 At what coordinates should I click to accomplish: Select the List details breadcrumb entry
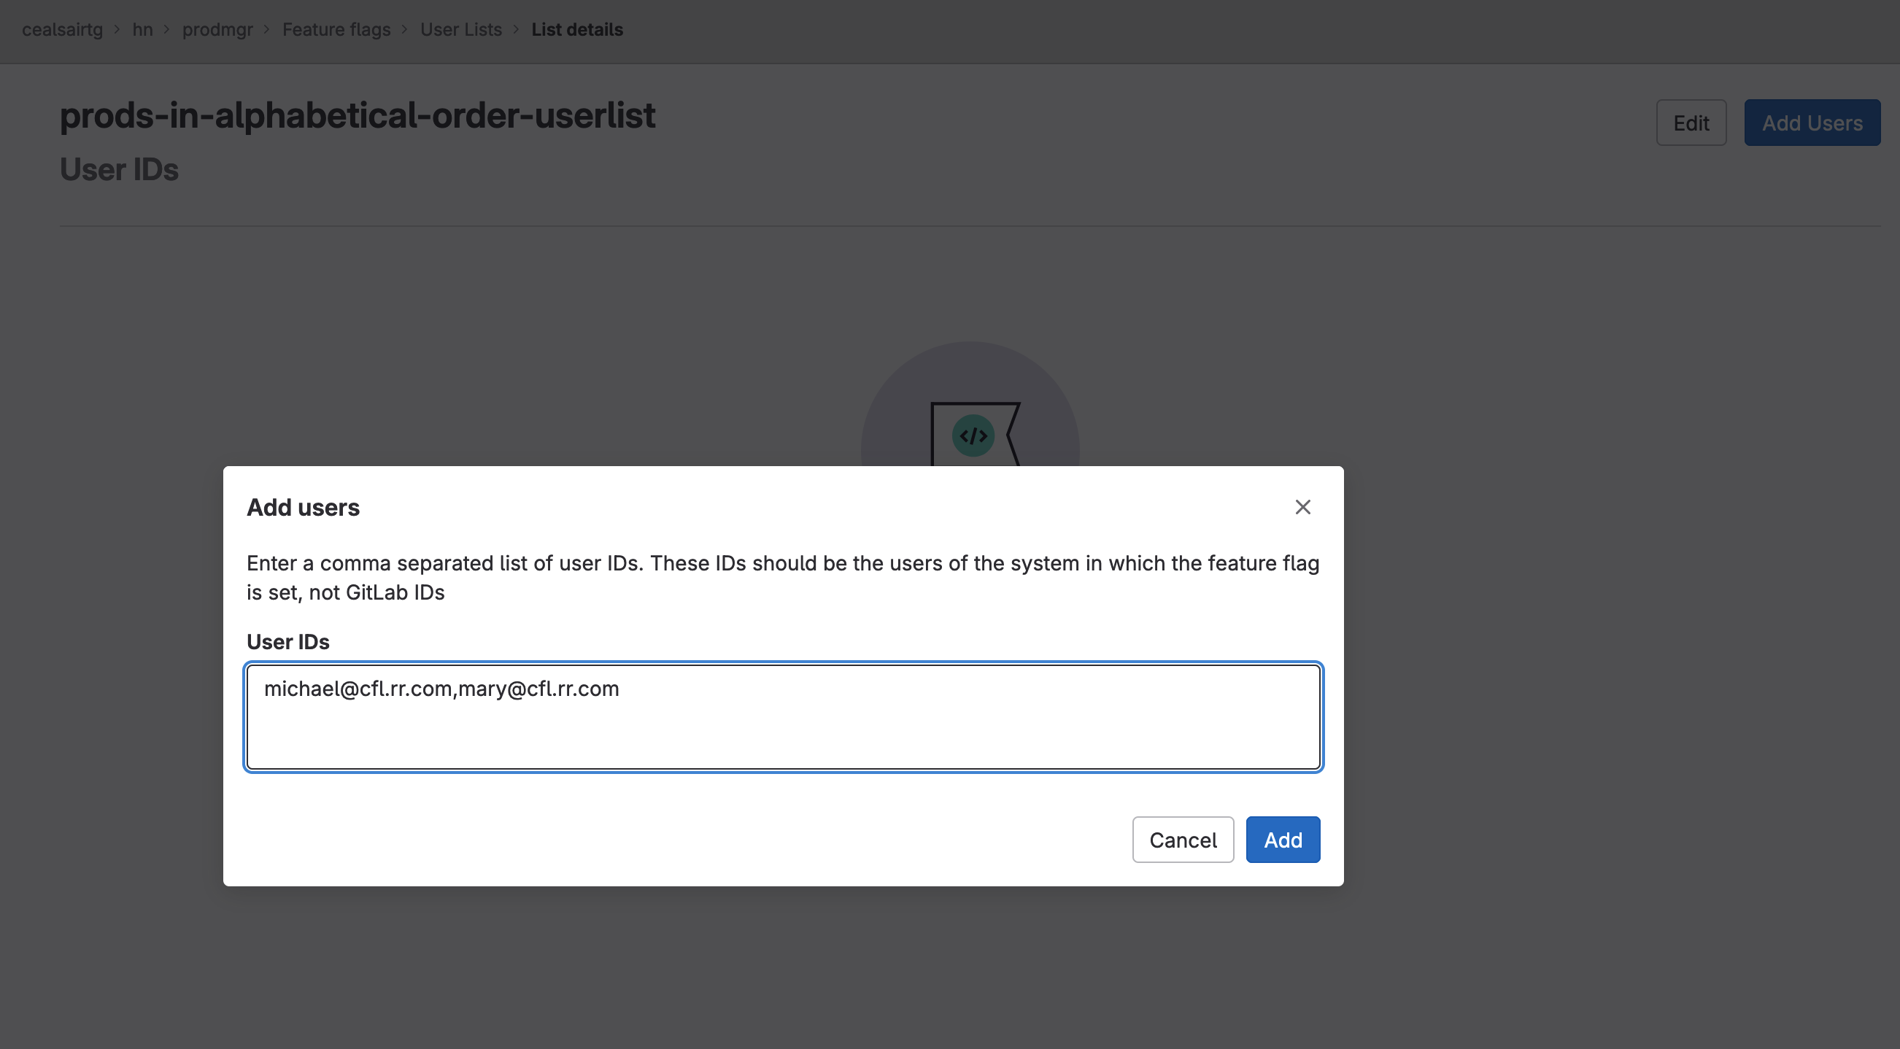pyautogui.click(x=577, y=29)
